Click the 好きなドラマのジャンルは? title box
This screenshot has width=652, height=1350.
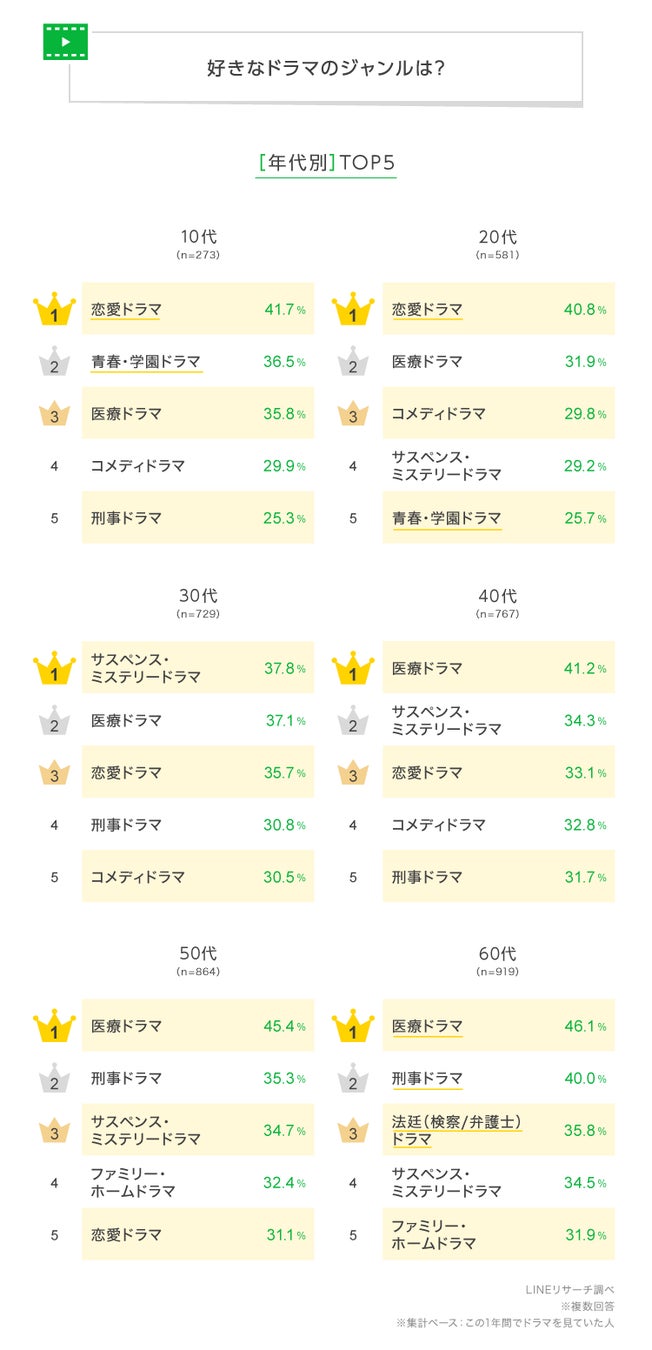[x=326, y=68]
